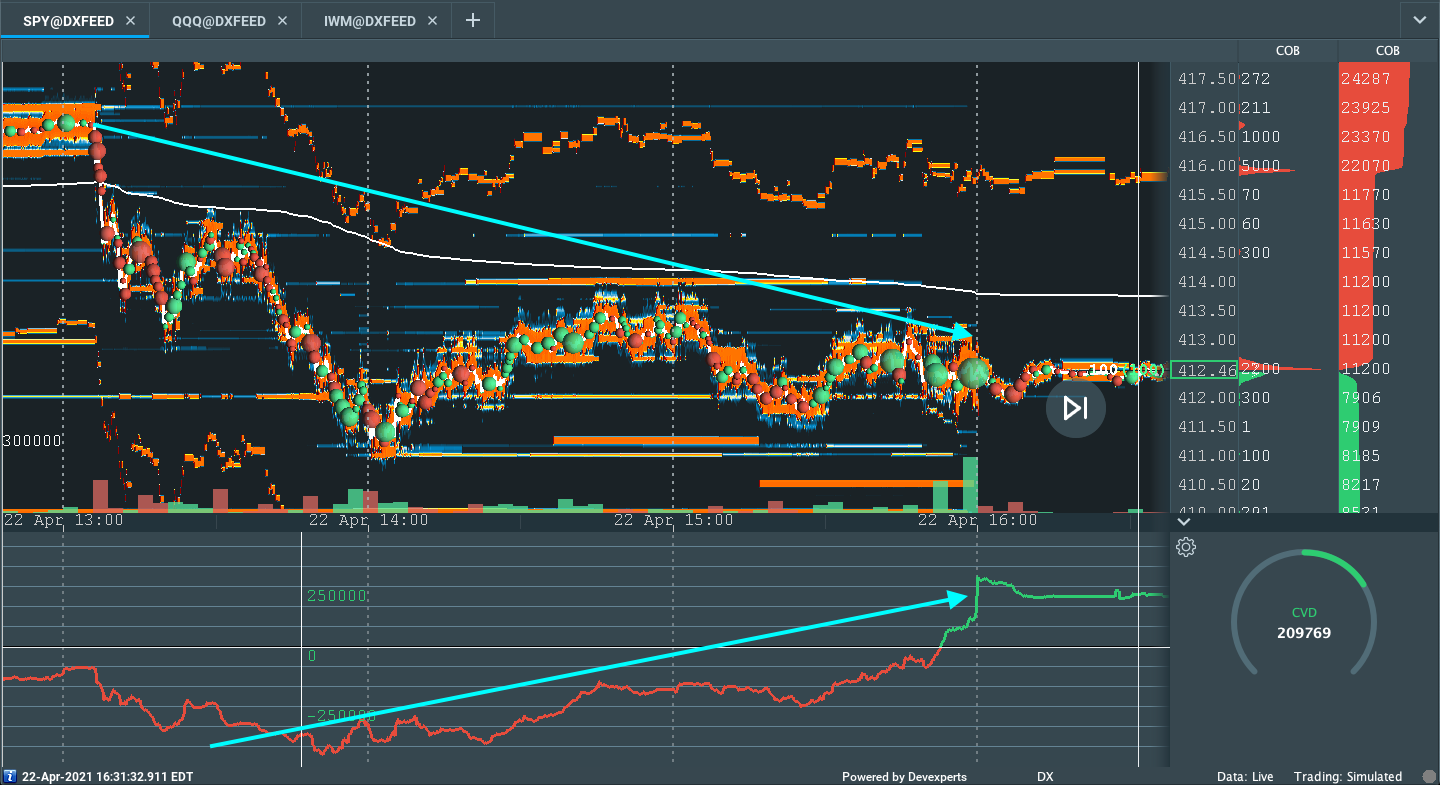
Task: Jump to live with the skip-forward button
Action: [x=1076, y=408]
